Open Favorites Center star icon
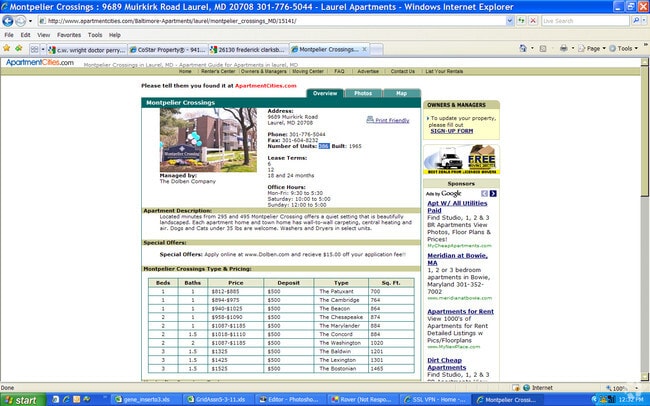 [7, 48]
